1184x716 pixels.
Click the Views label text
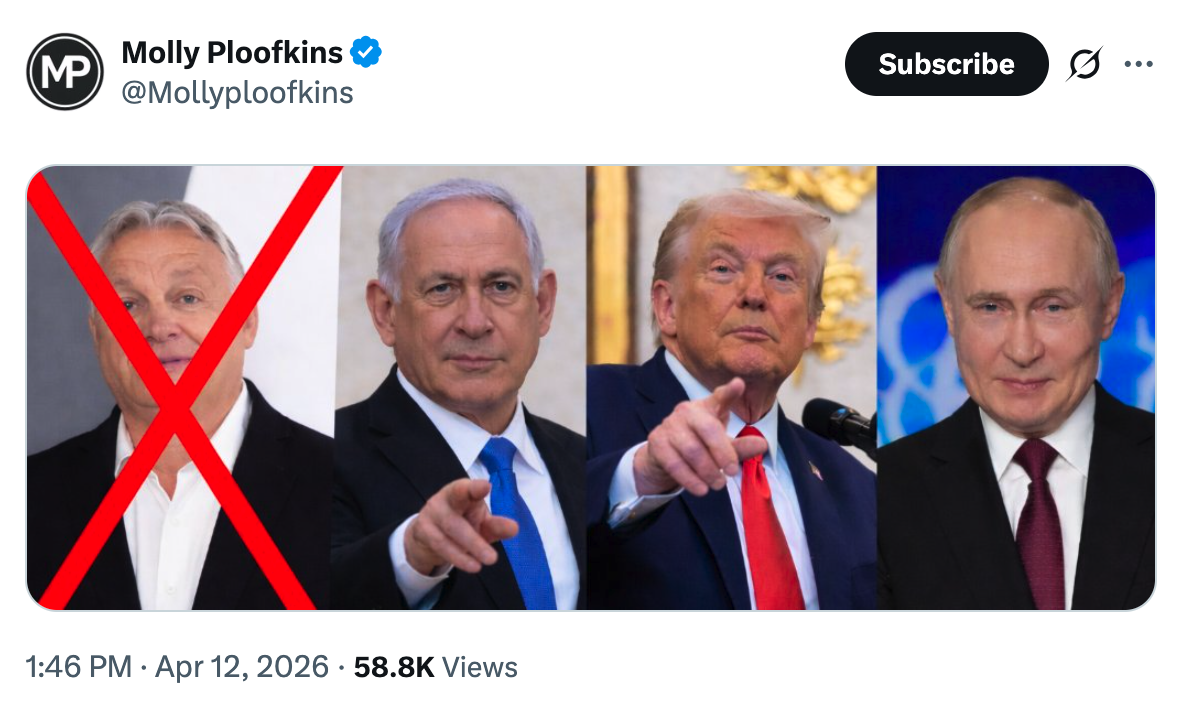click(x=480, y=667)
